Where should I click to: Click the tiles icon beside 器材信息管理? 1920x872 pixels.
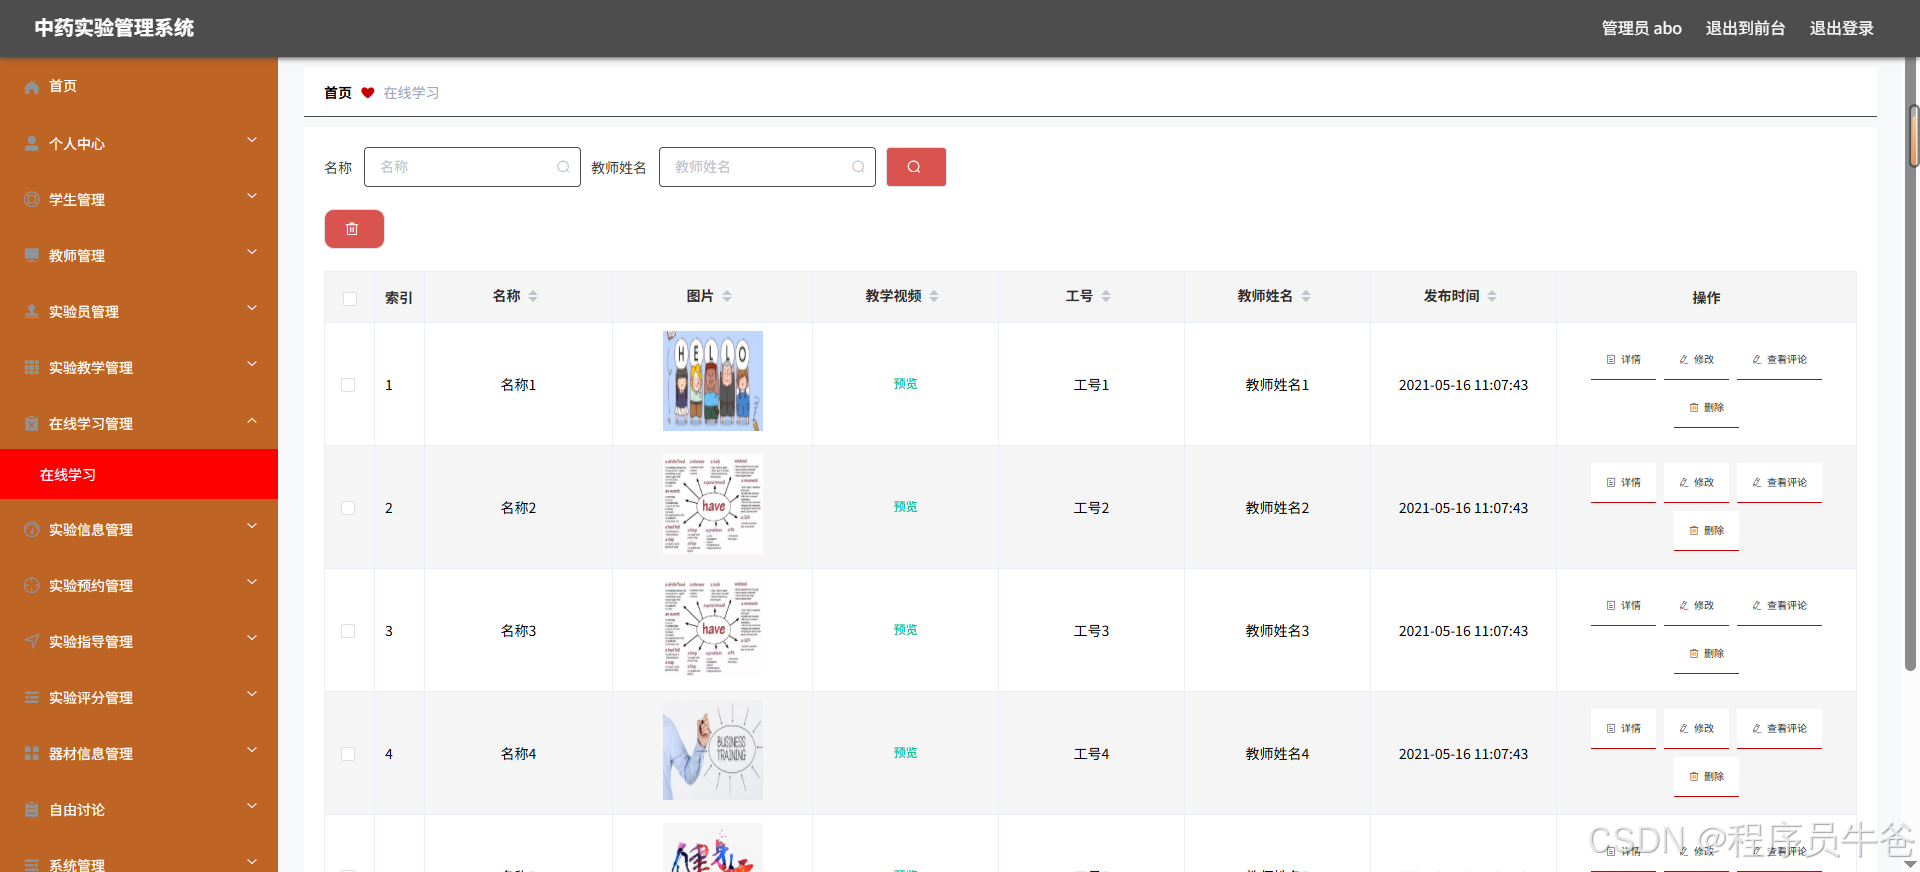click(x=32, y=753)
